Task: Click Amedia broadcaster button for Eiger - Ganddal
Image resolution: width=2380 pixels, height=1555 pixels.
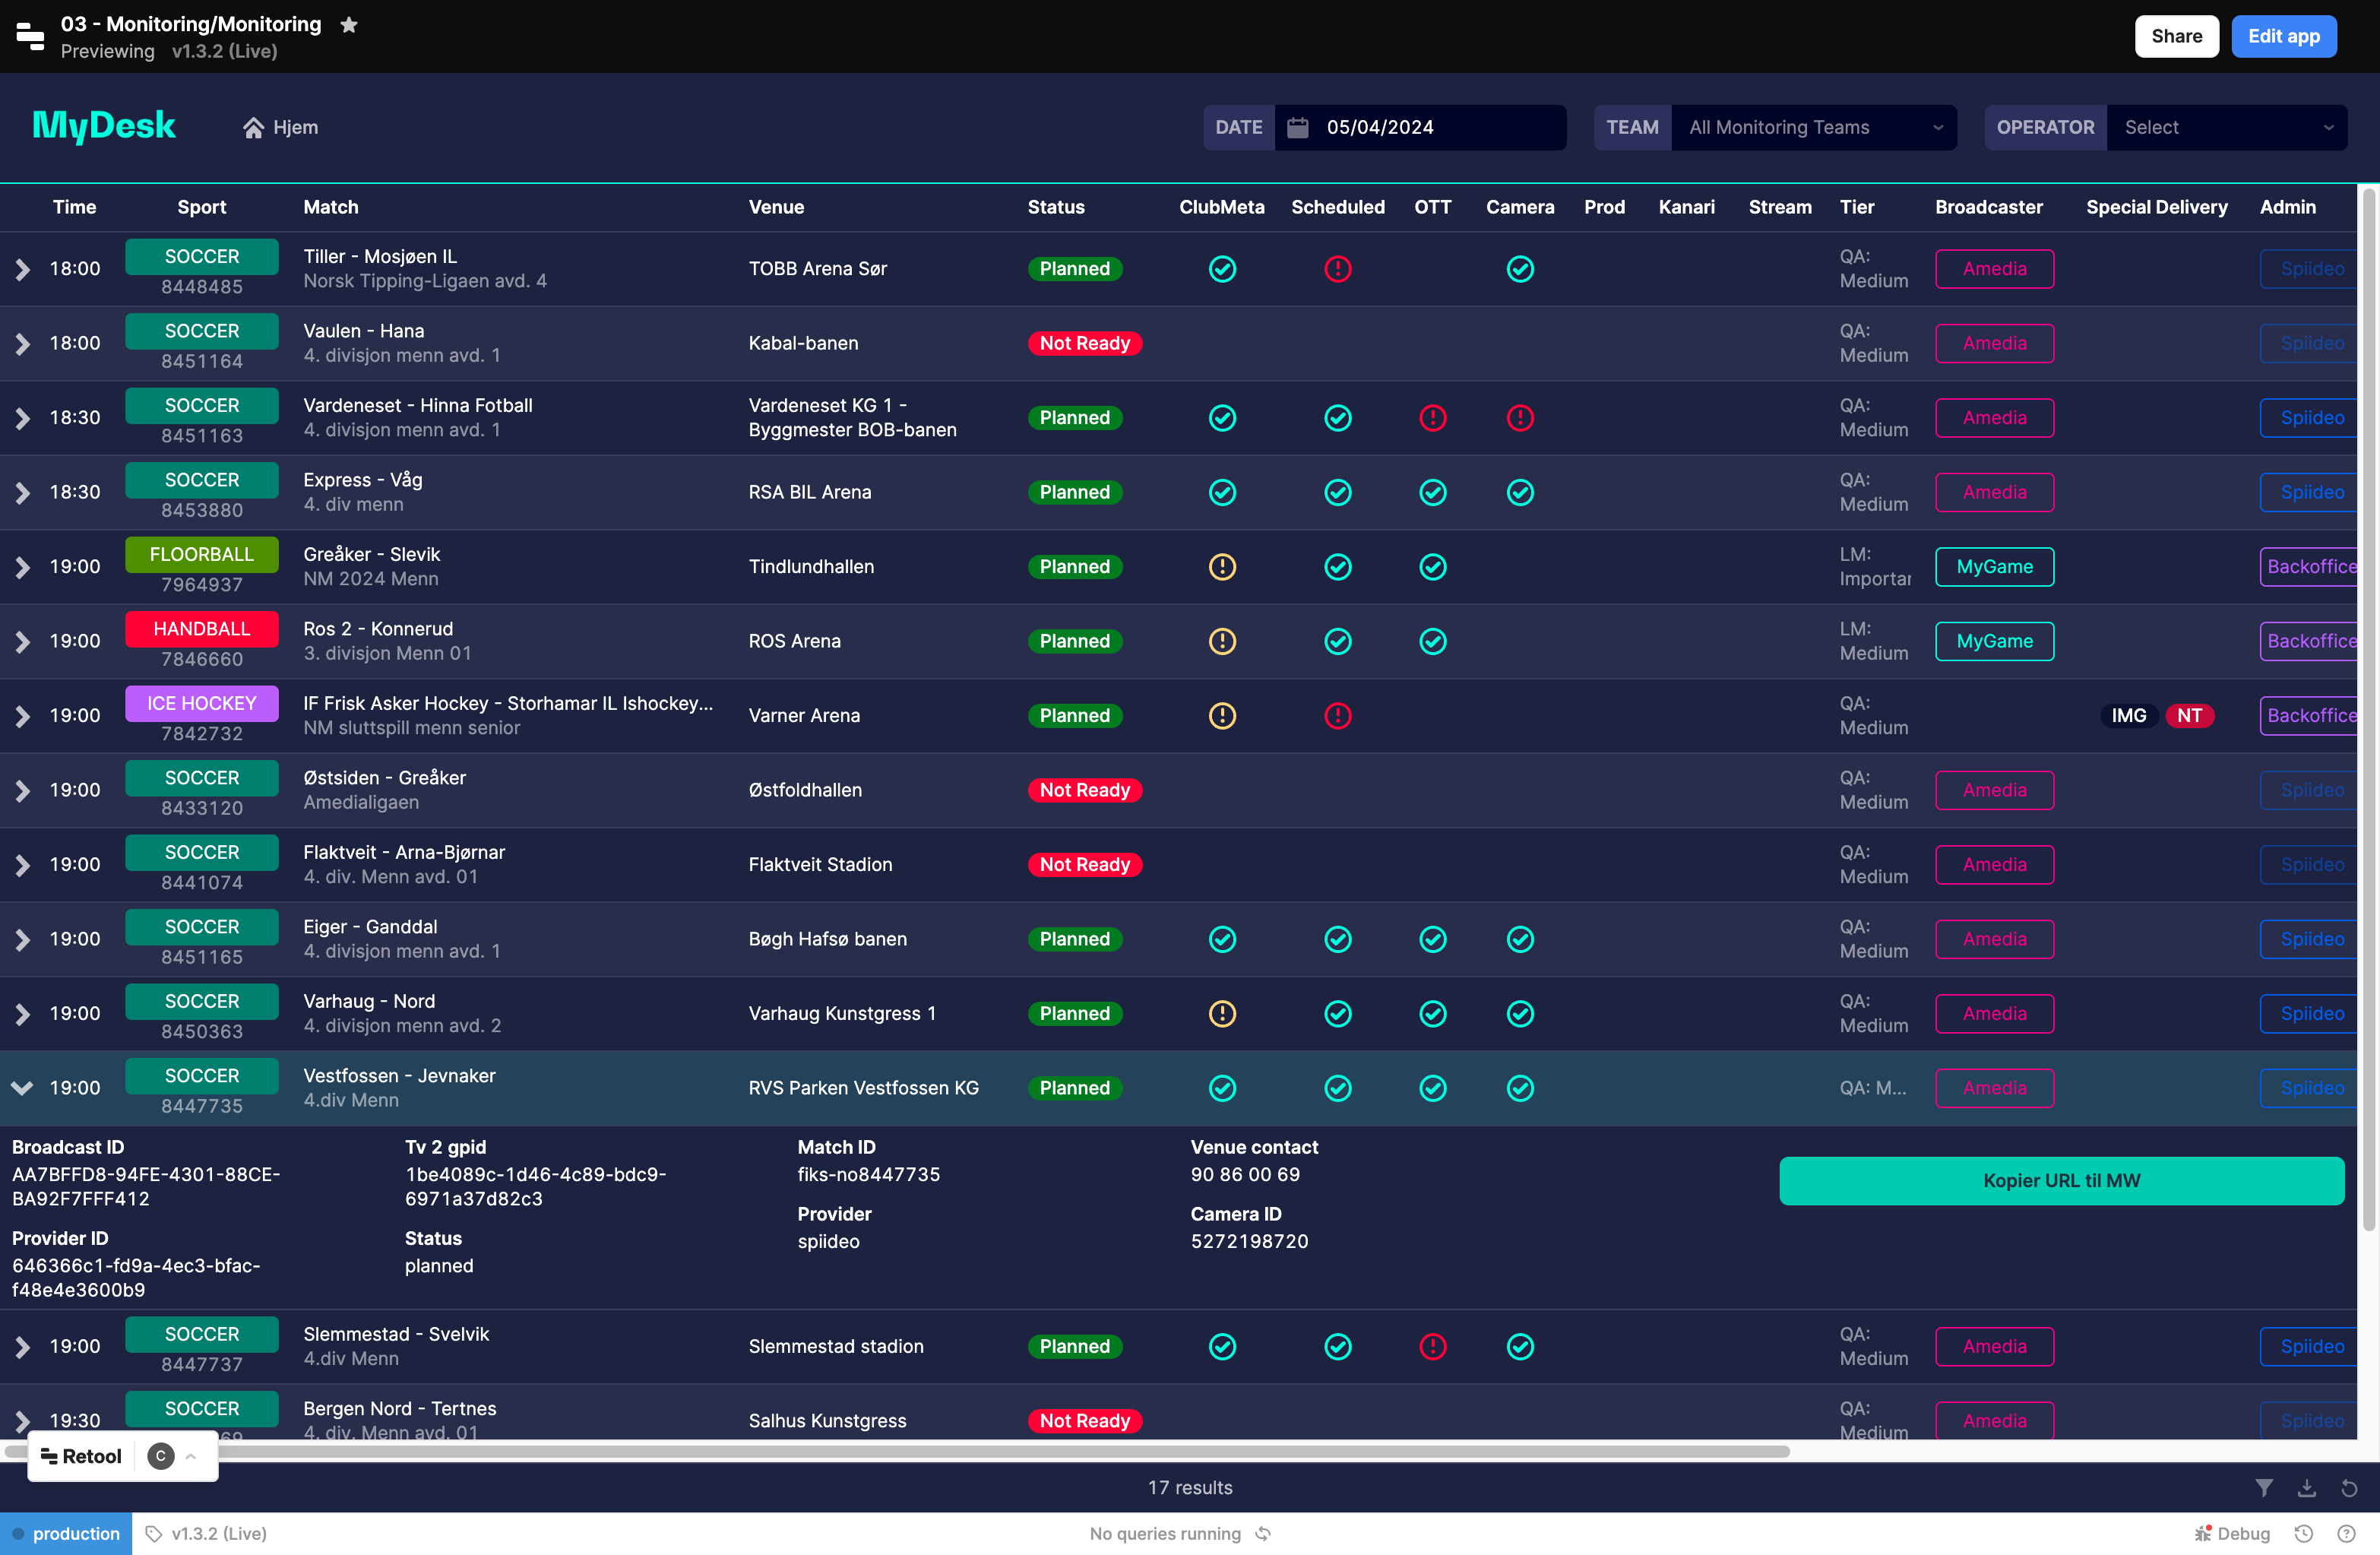Action: click(1995, 939)
